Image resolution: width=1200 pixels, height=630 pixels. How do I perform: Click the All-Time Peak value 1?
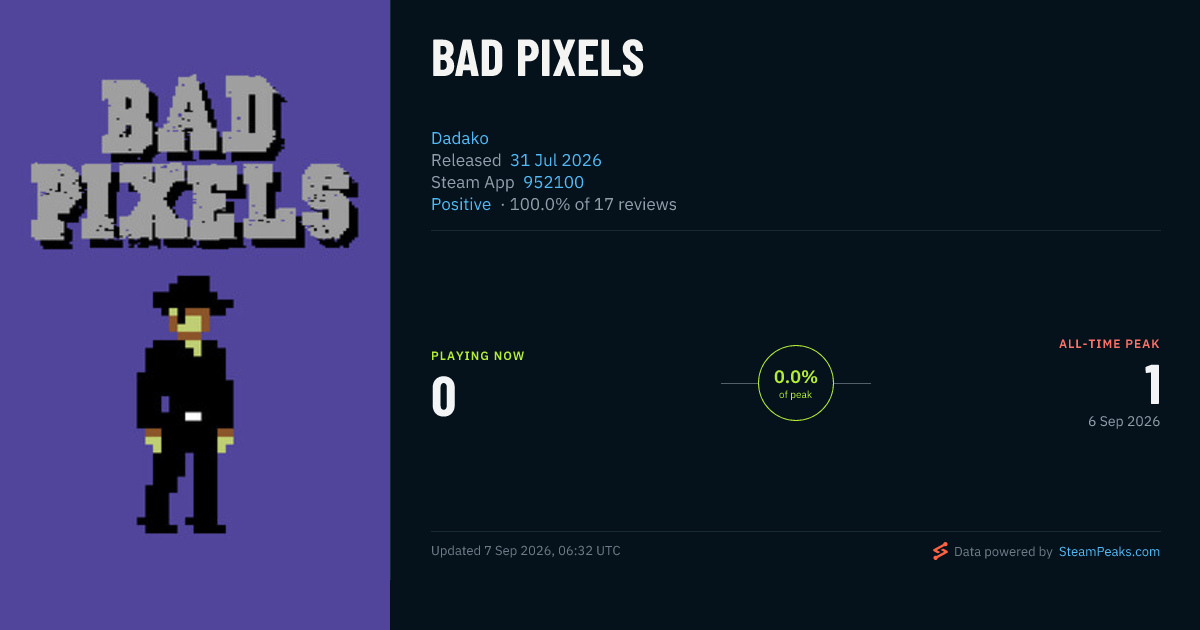1152,385
